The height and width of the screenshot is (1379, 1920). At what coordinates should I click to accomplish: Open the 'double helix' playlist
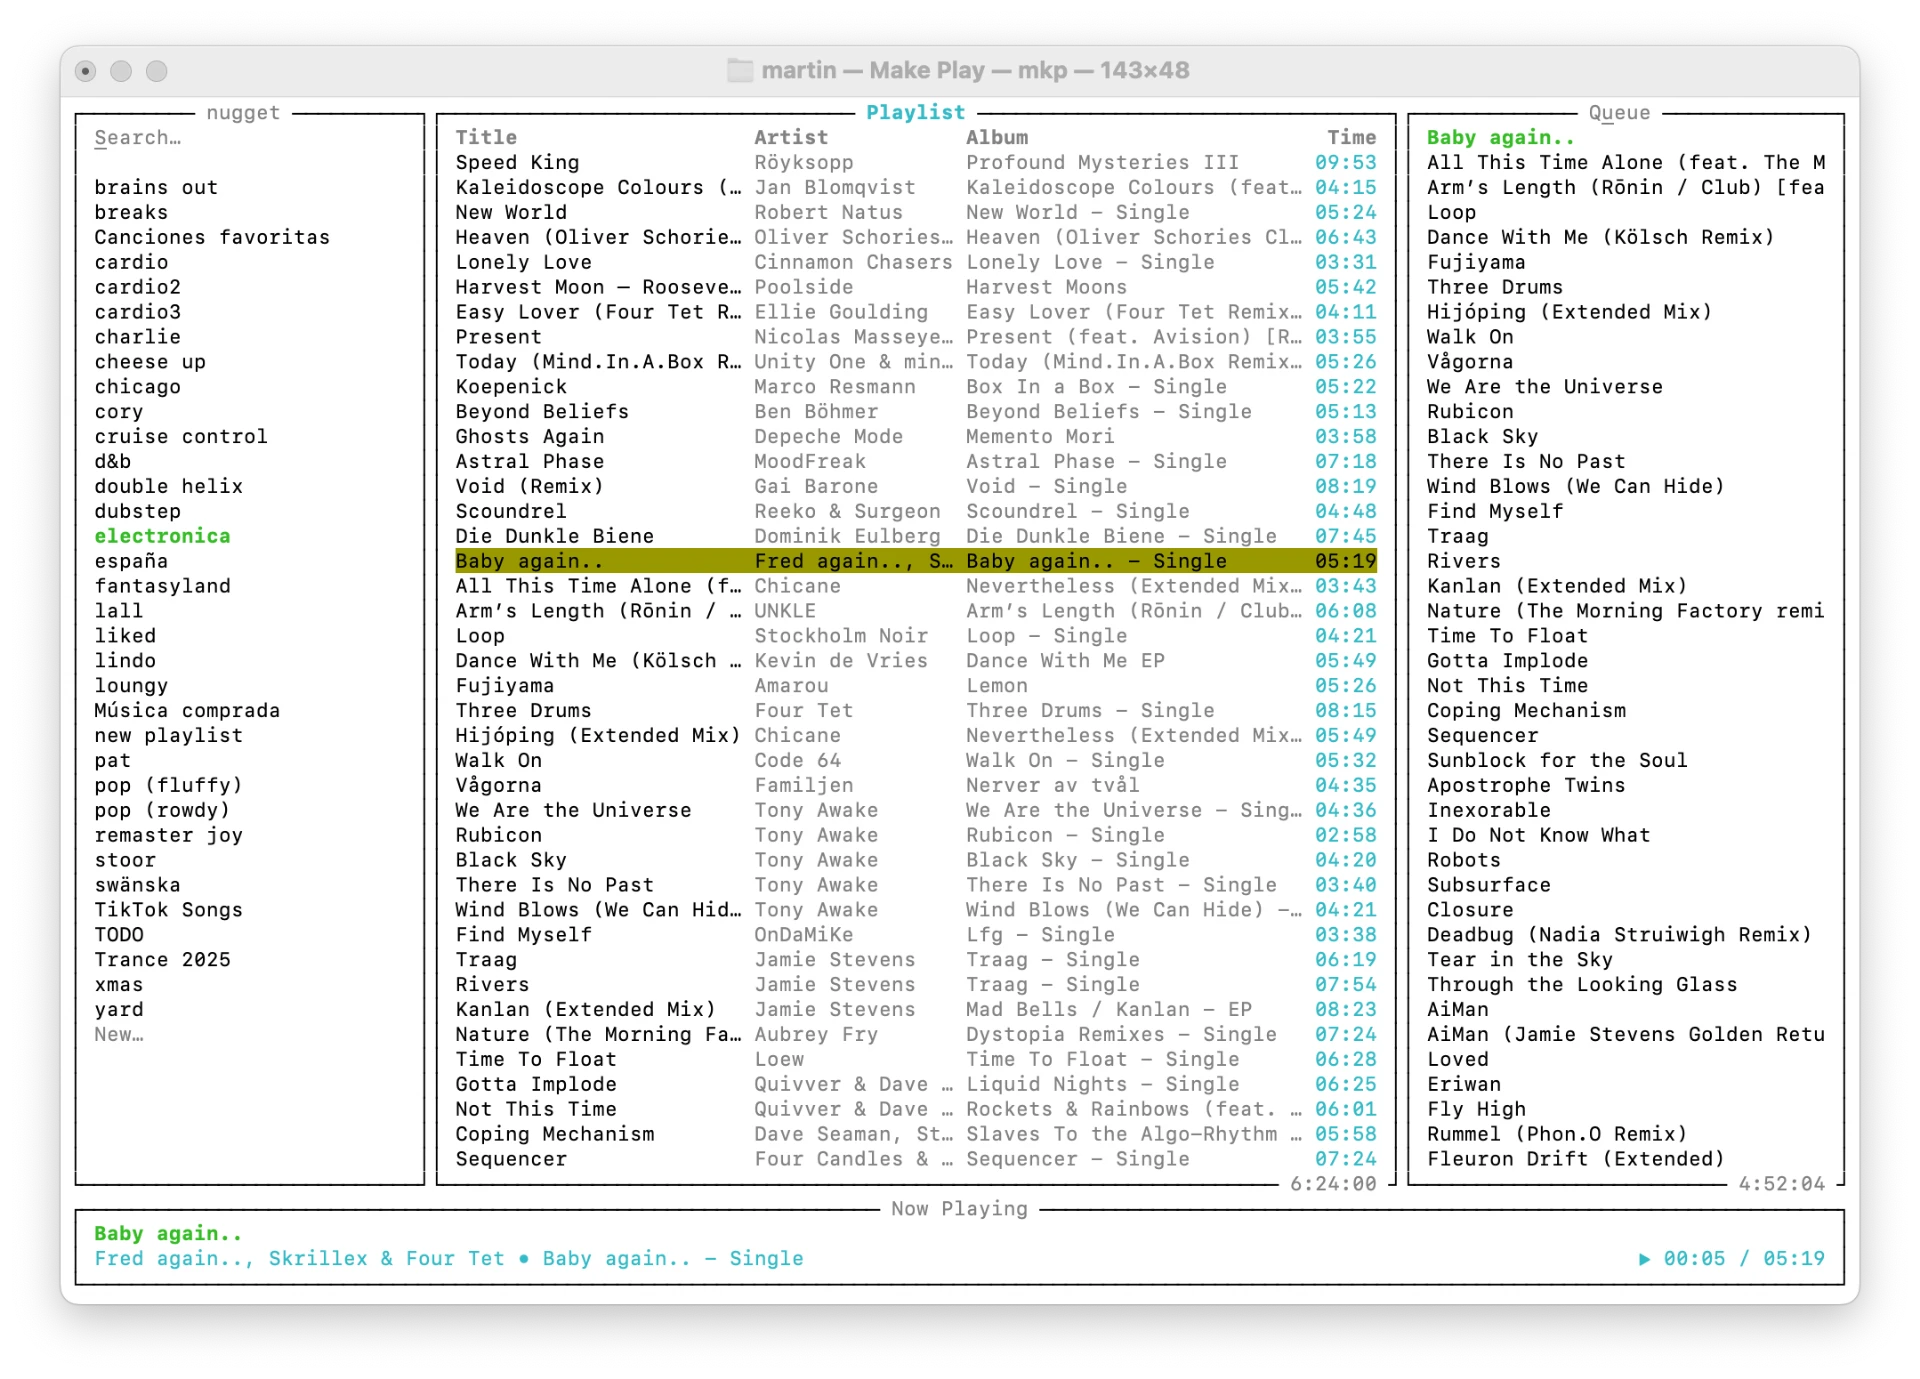point(169,487)
